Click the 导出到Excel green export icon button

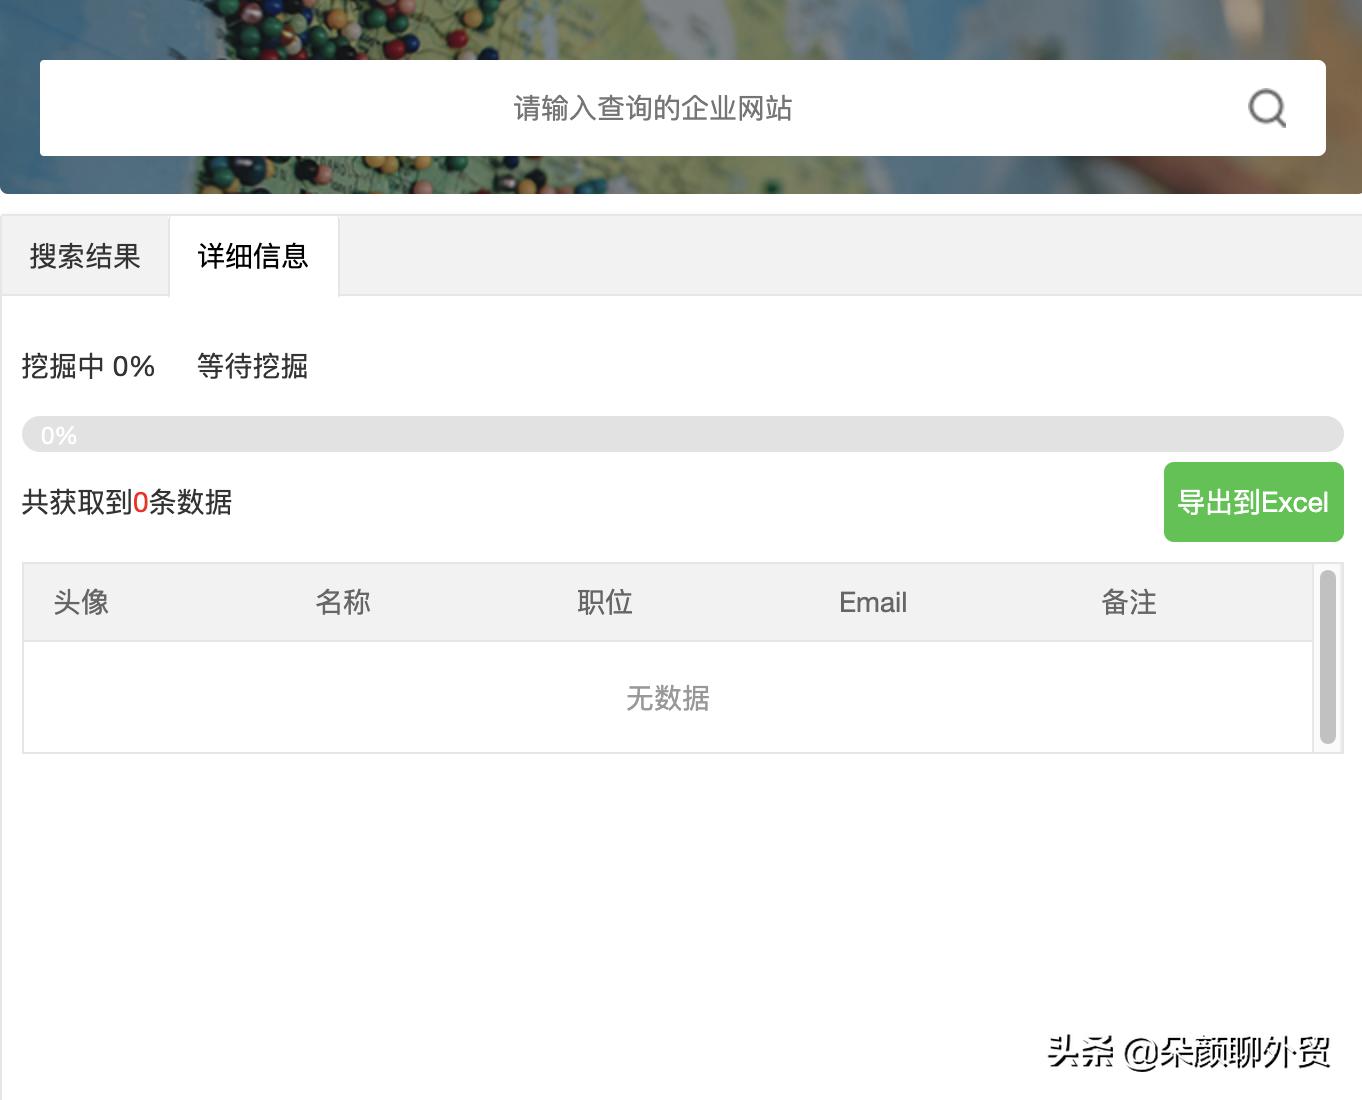click(x=1252, y=502)
